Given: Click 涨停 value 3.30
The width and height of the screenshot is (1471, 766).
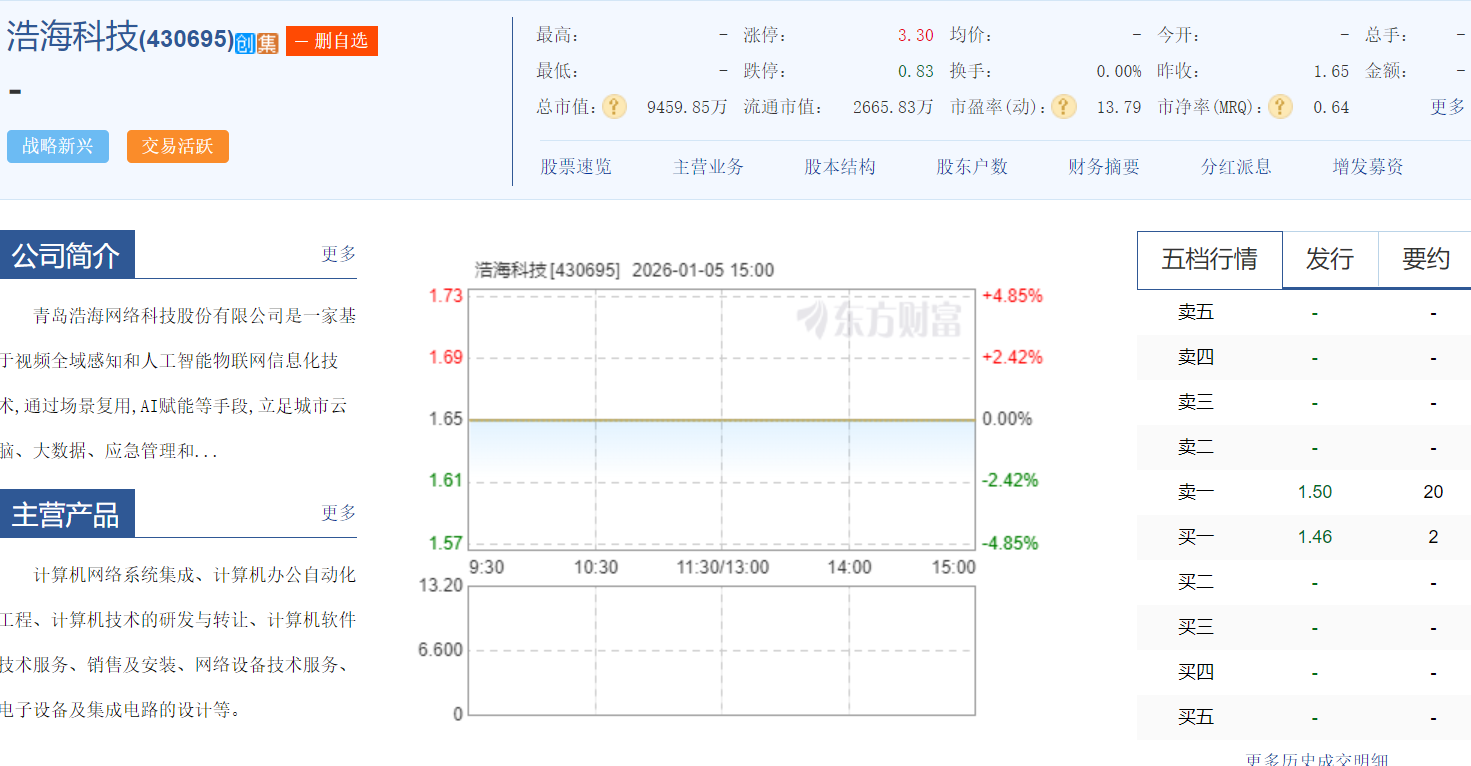Looking at the screenshot, I should pyautogui.click(x=915, y=35).
